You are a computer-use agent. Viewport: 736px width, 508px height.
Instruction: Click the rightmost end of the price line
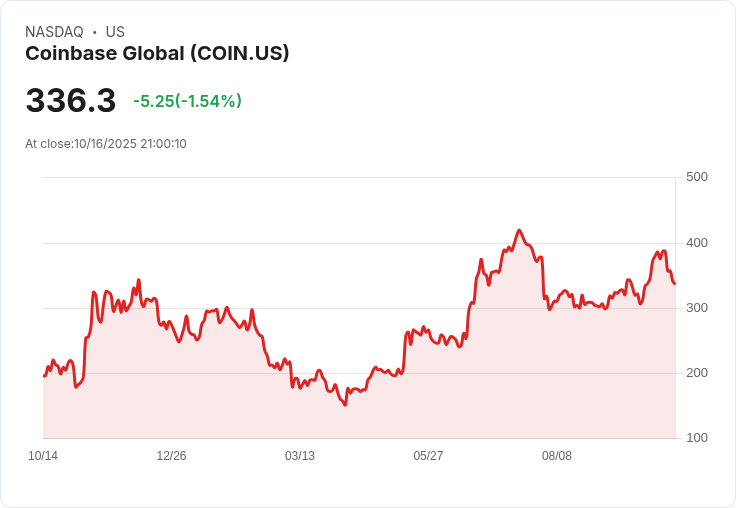click(674, 284)
